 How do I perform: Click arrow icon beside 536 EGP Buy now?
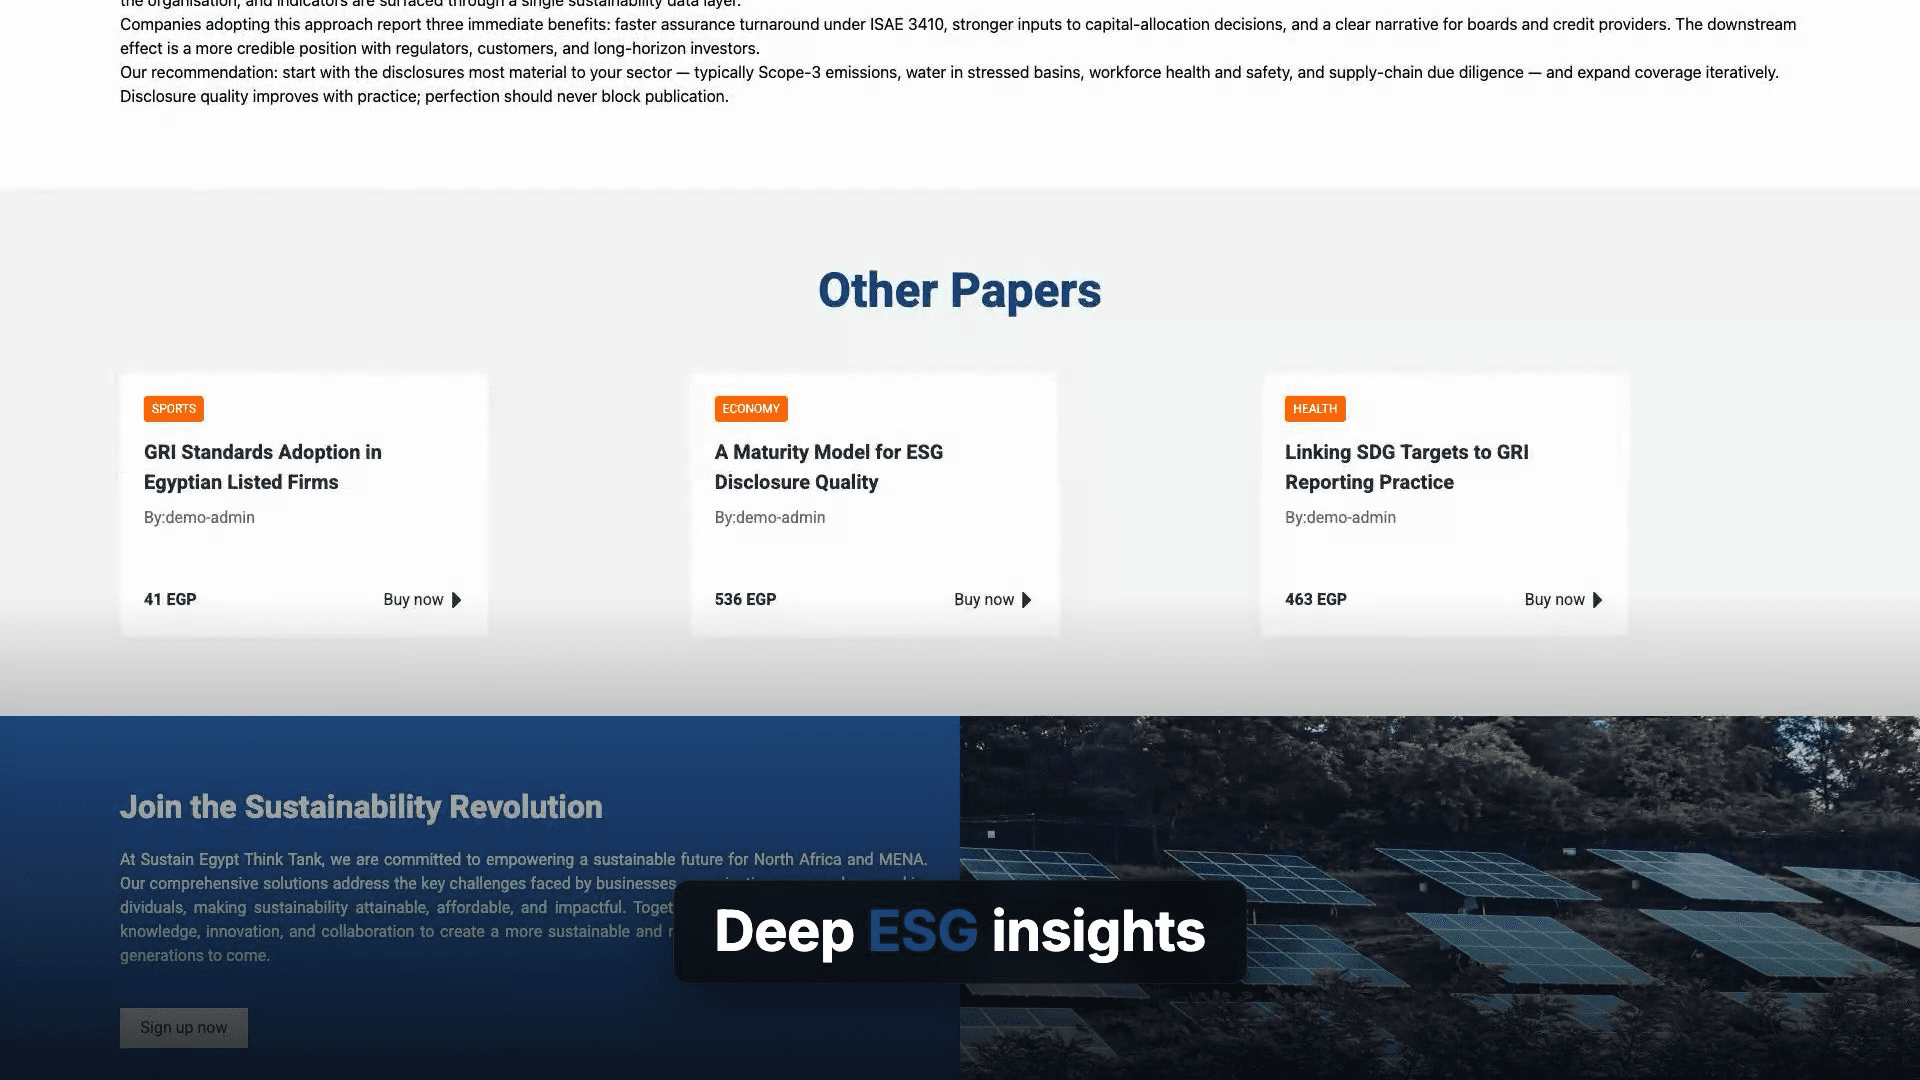tap(1027, 600)
